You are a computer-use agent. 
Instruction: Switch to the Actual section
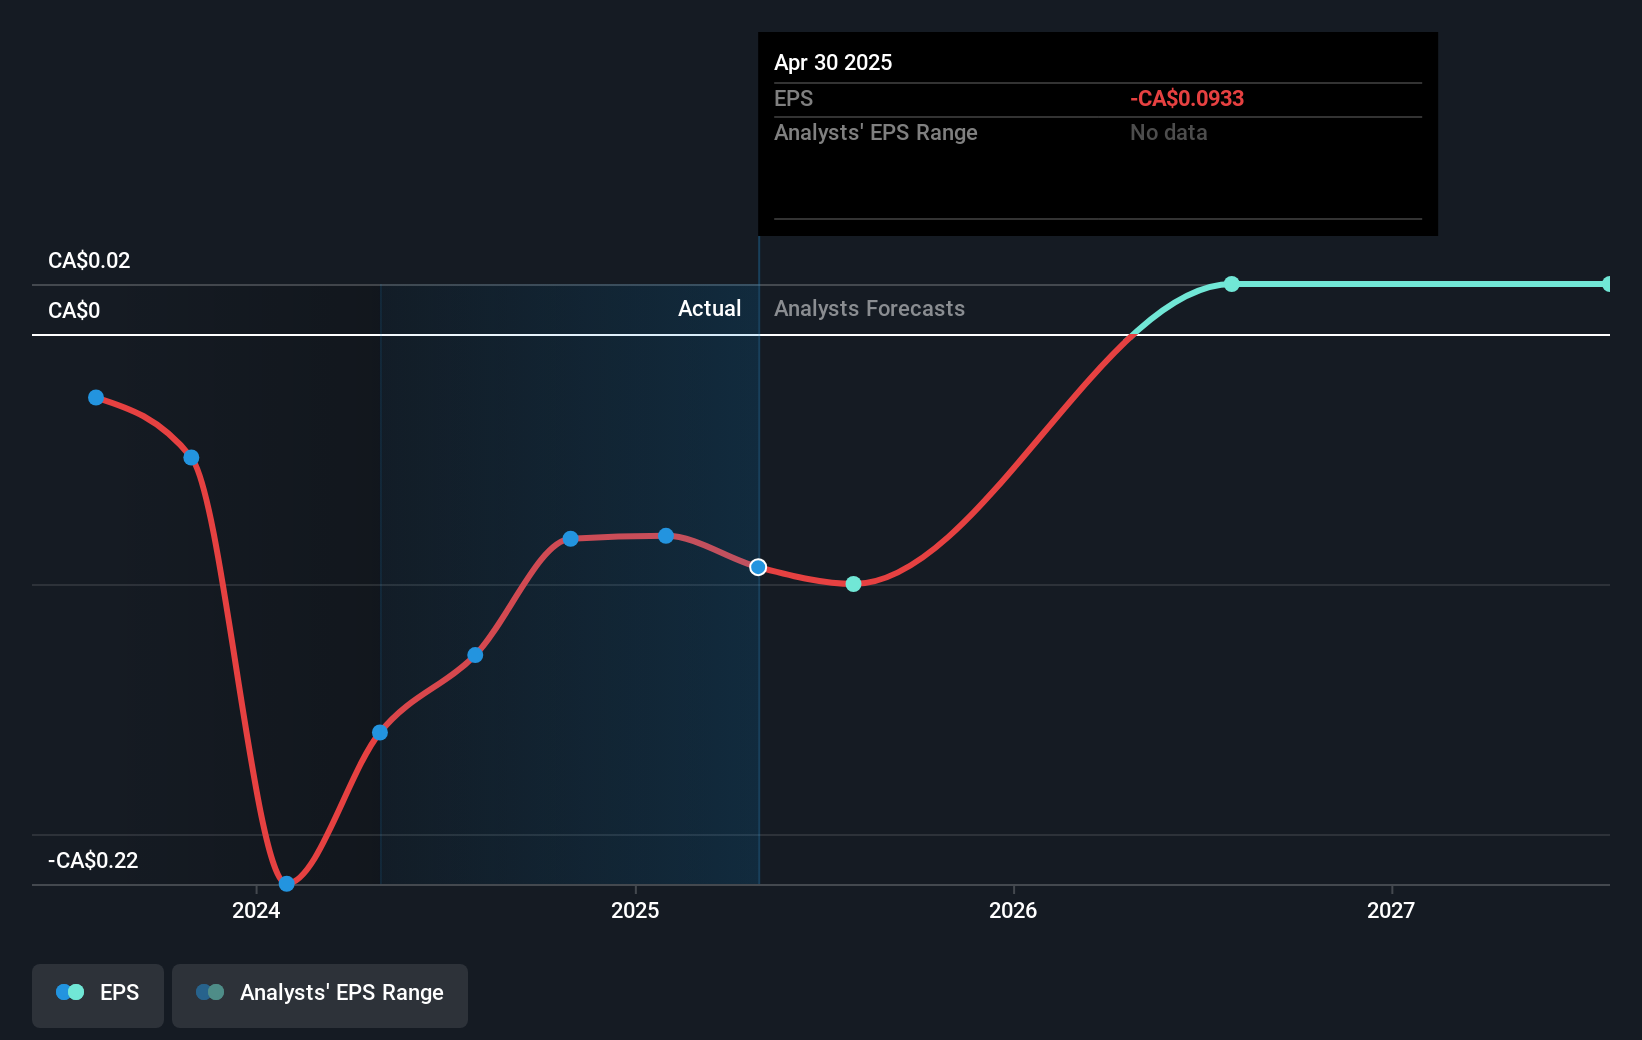pos(709,308)
